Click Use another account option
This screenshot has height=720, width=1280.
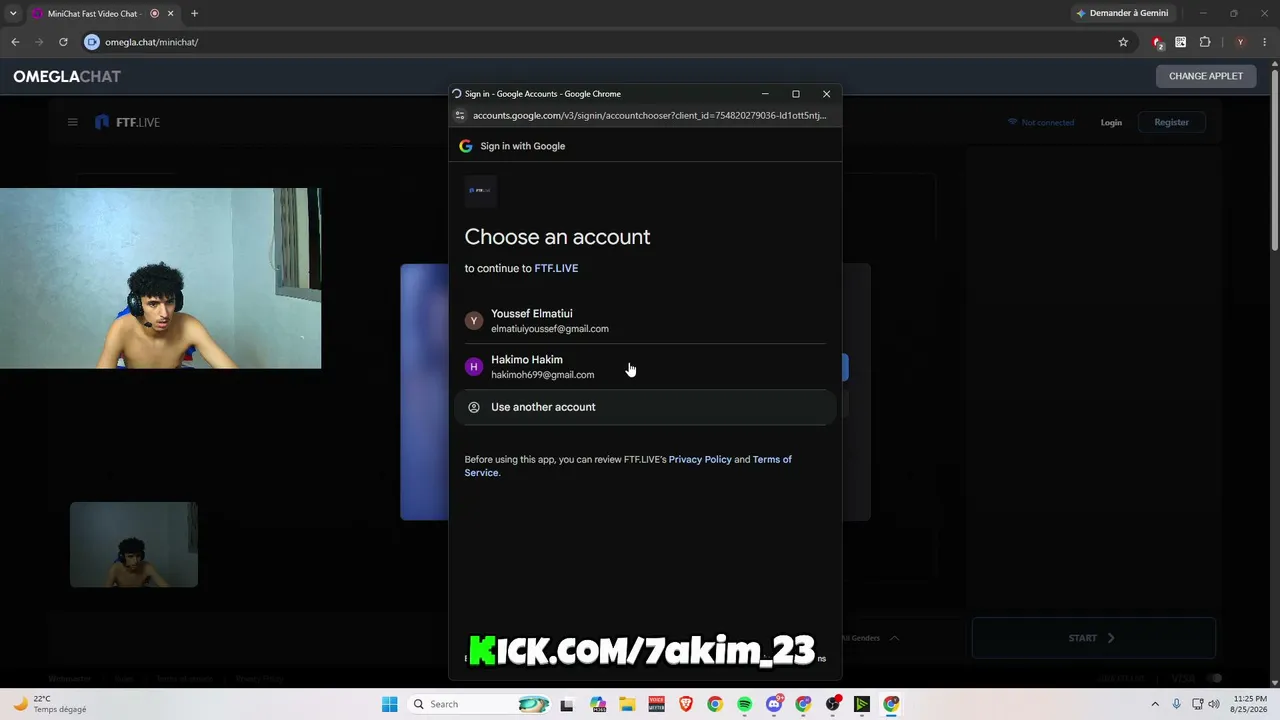(645, 407)
